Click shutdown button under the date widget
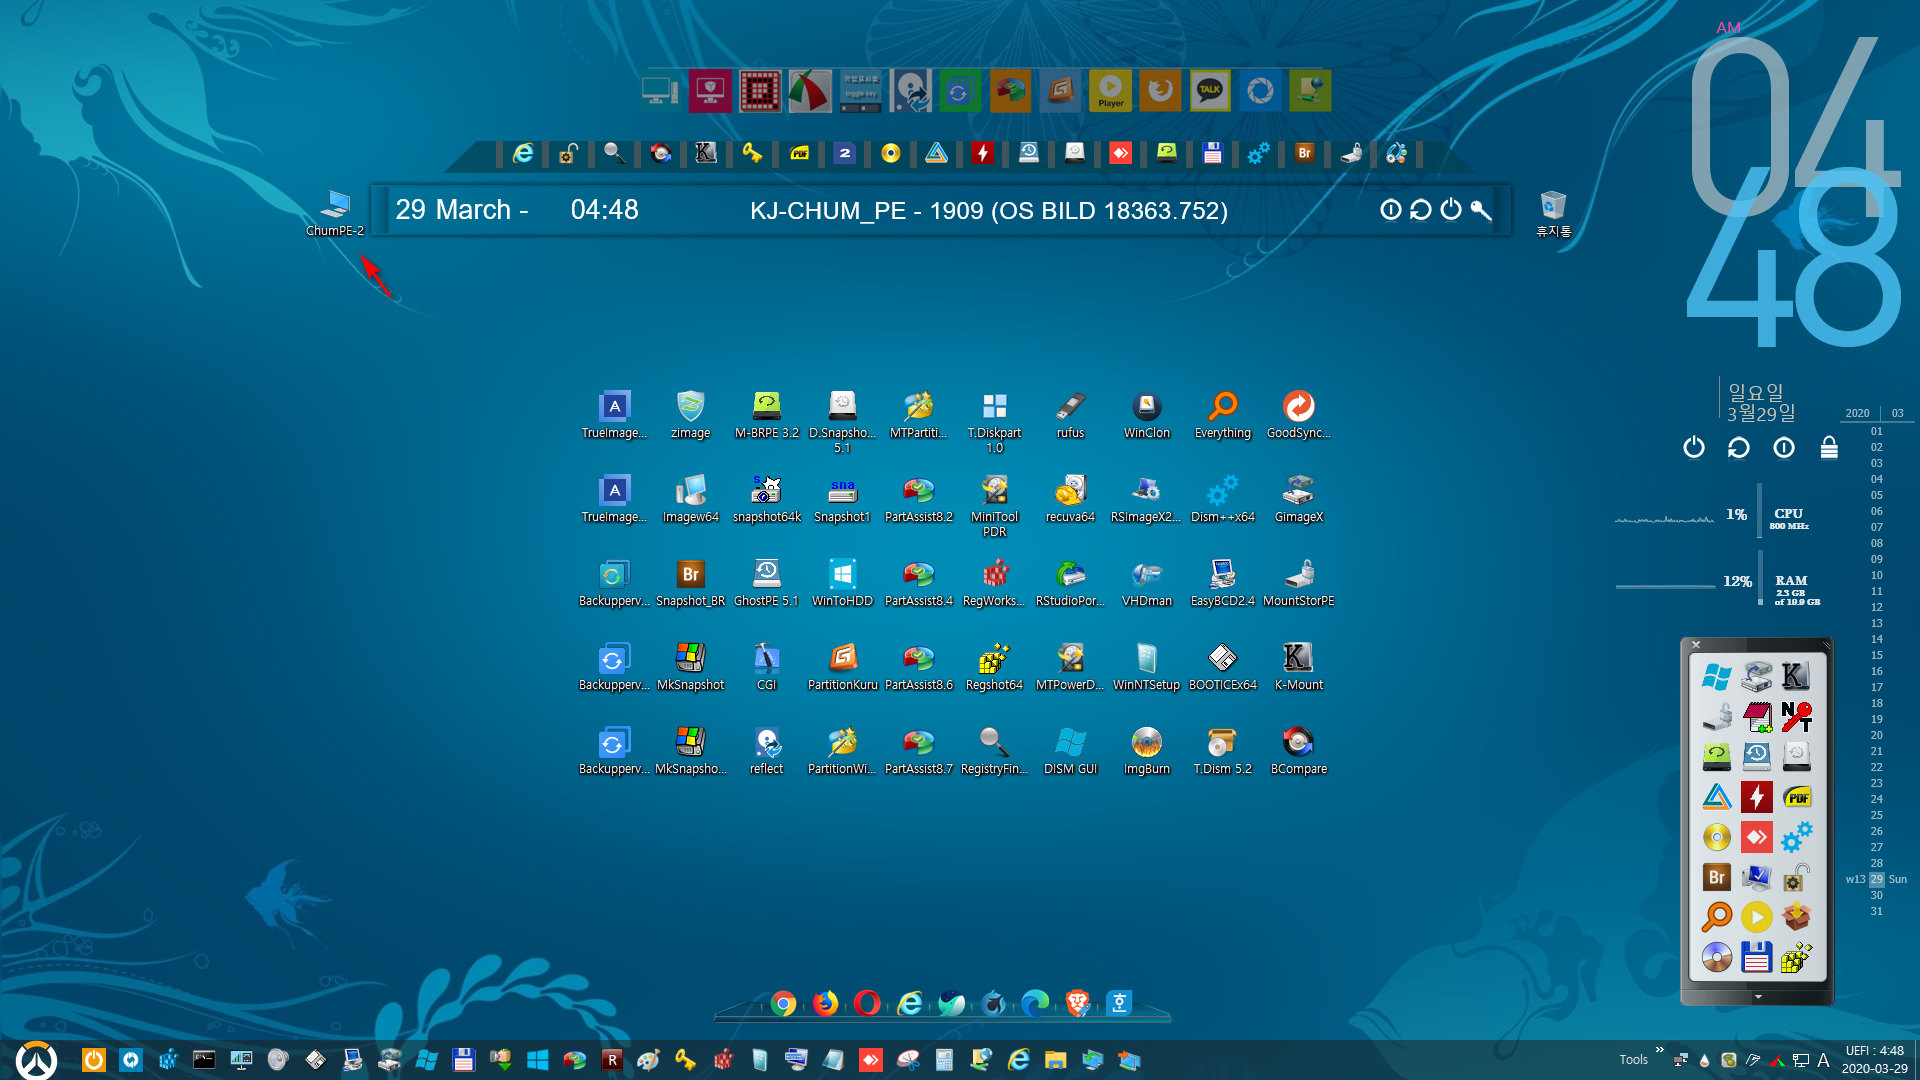The height and width of the screenshot is (1080, 1920). tap(1693, 447)
